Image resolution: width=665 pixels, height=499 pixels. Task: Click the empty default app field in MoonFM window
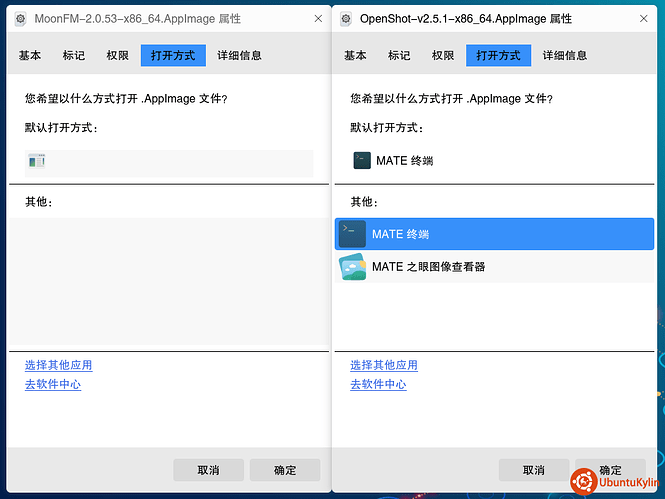(169, 163)
